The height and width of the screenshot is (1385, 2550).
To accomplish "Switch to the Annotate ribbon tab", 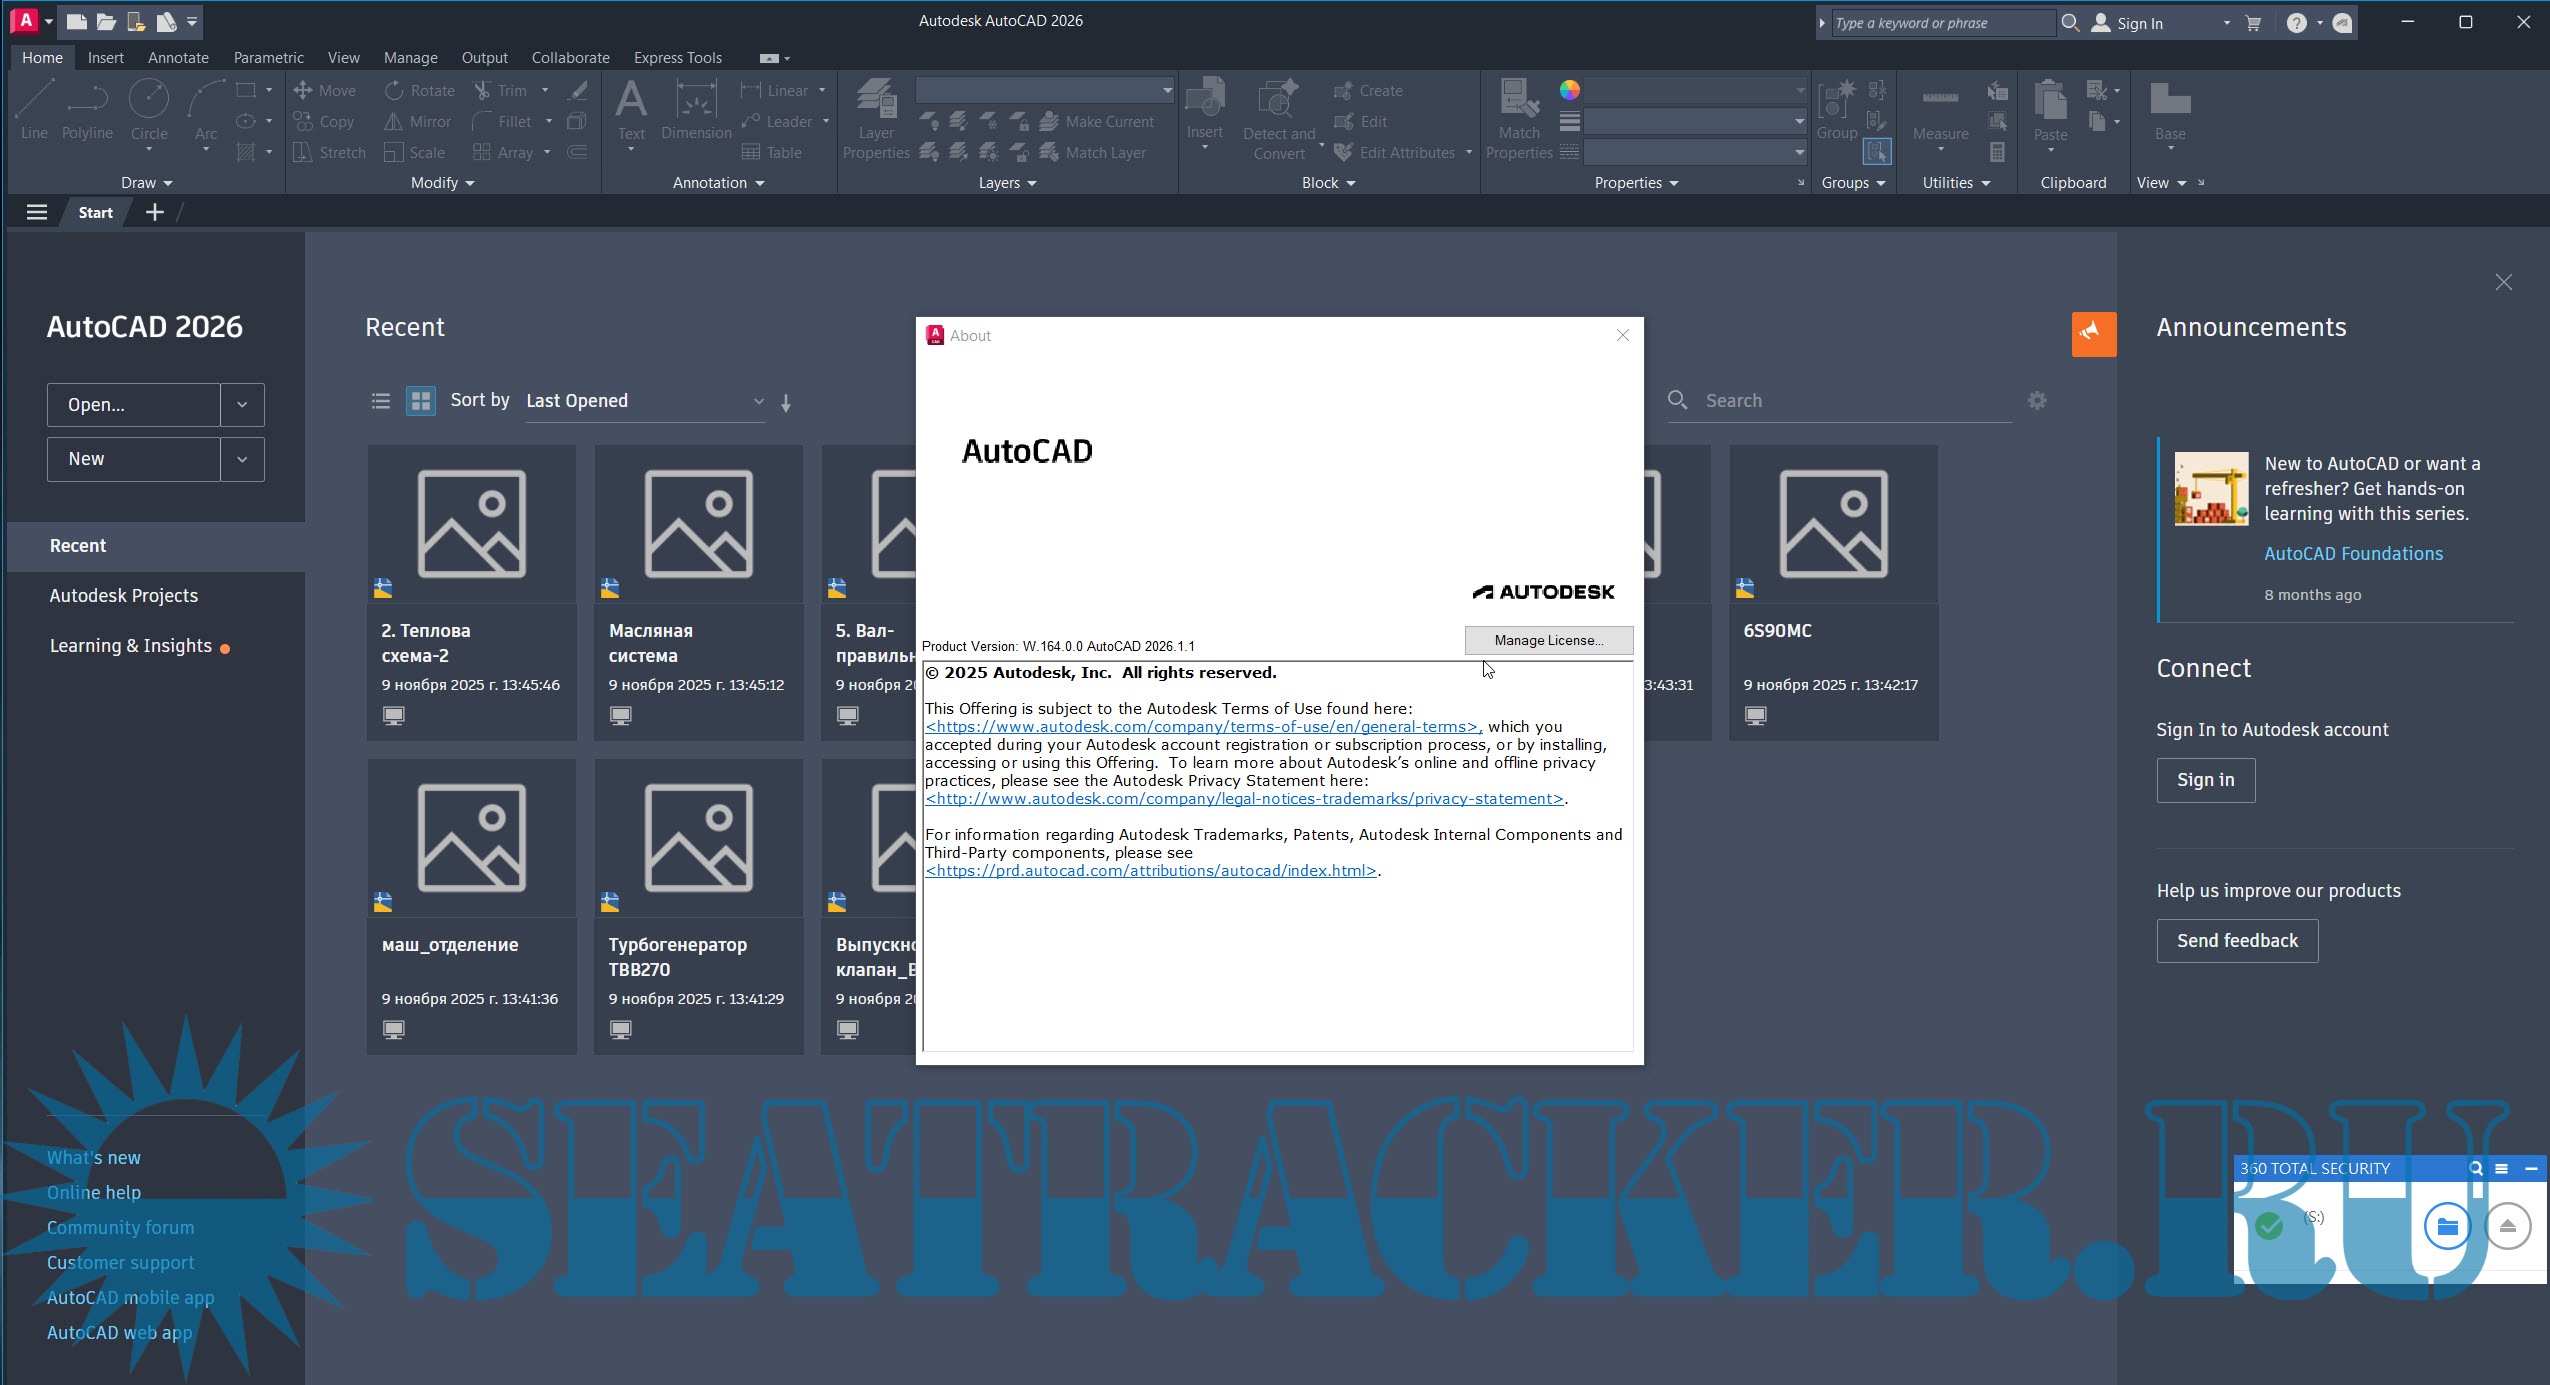I will tap(178, 58).
